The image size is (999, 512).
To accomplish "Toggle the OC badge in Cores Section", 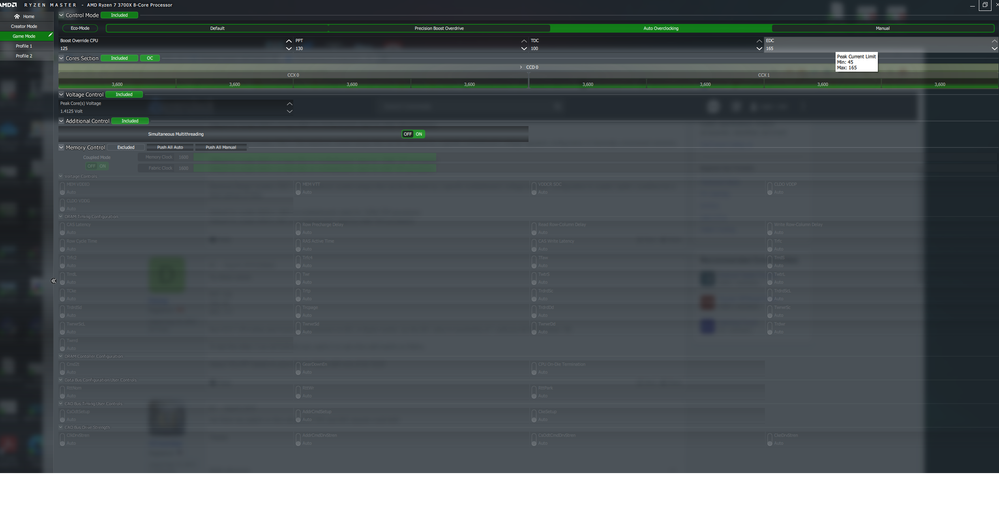I will click(x=150, y=58).
